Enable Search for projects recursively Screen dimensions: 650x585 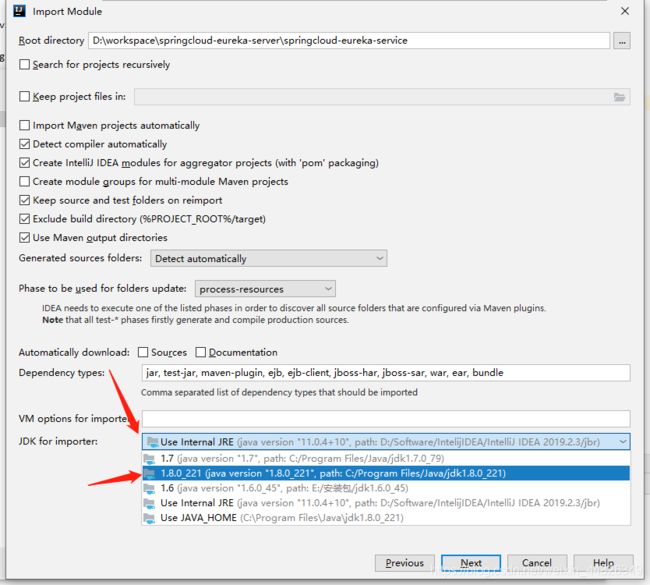[25, 65]
